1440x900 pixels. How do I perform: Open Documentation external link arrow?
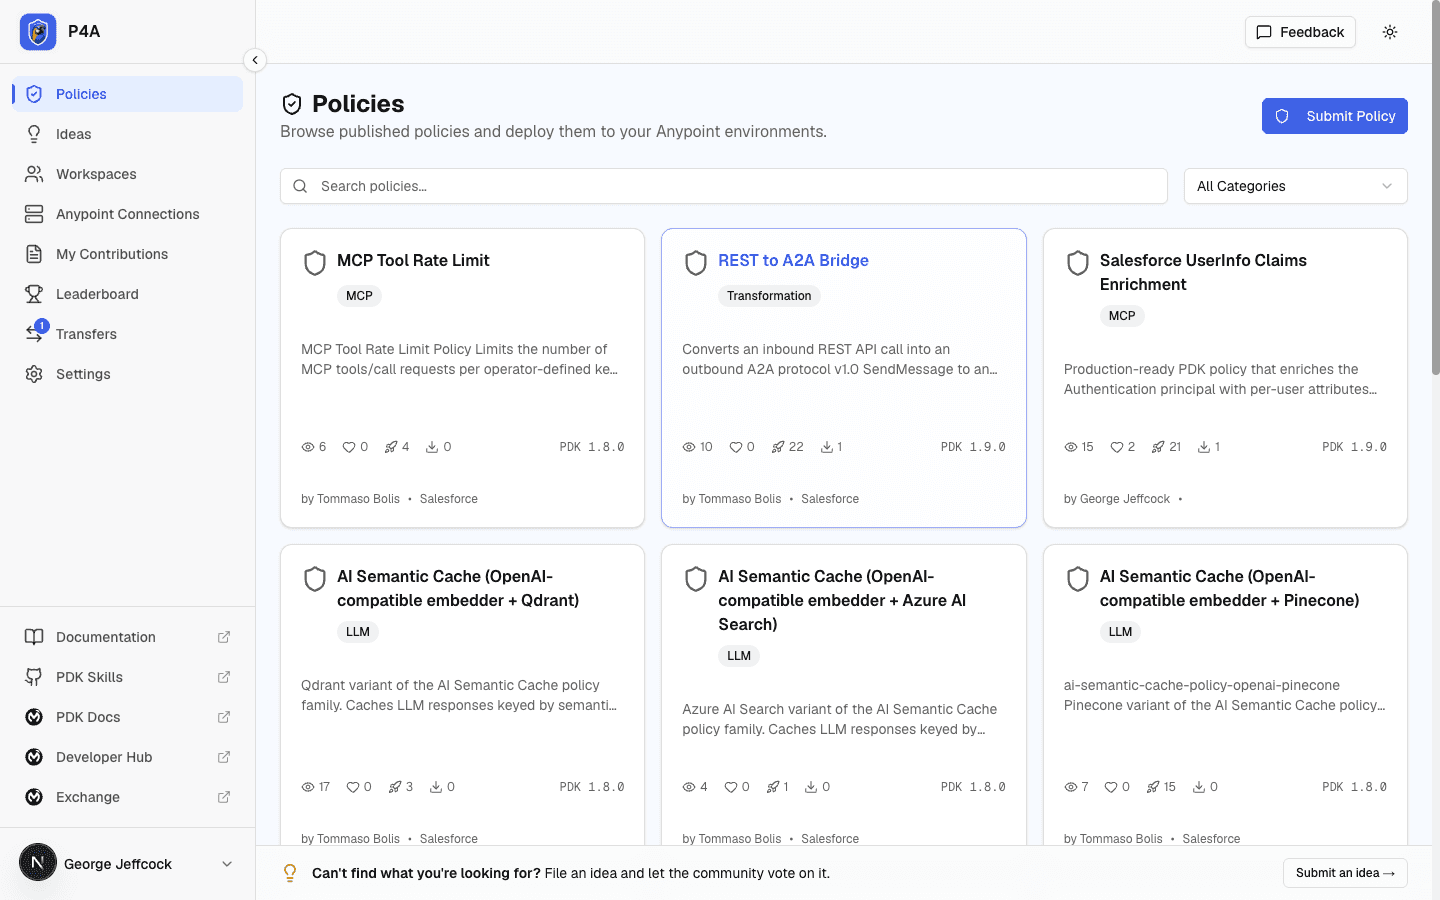(x=224, y=637)
